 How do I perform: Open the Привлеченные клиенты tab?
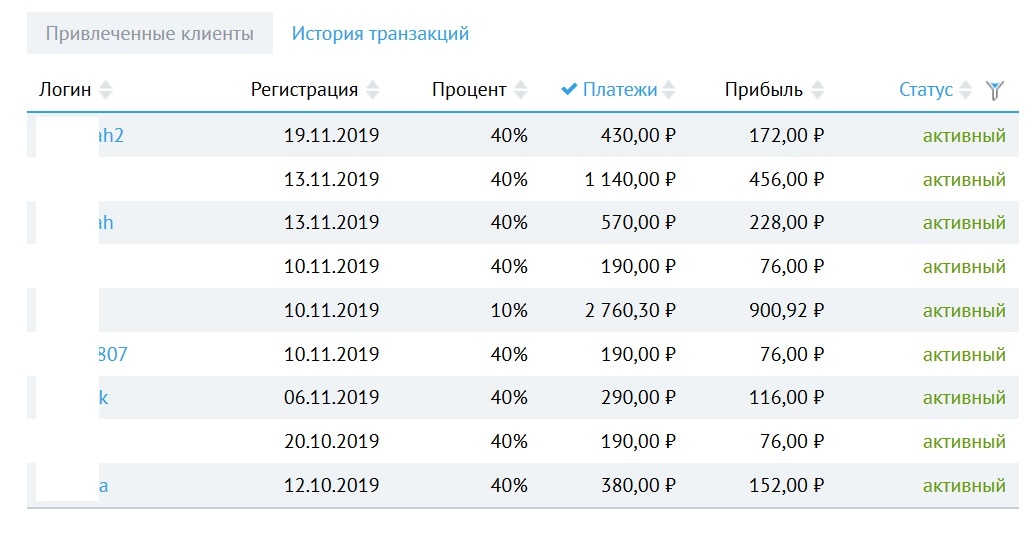(x=150, y=33)
